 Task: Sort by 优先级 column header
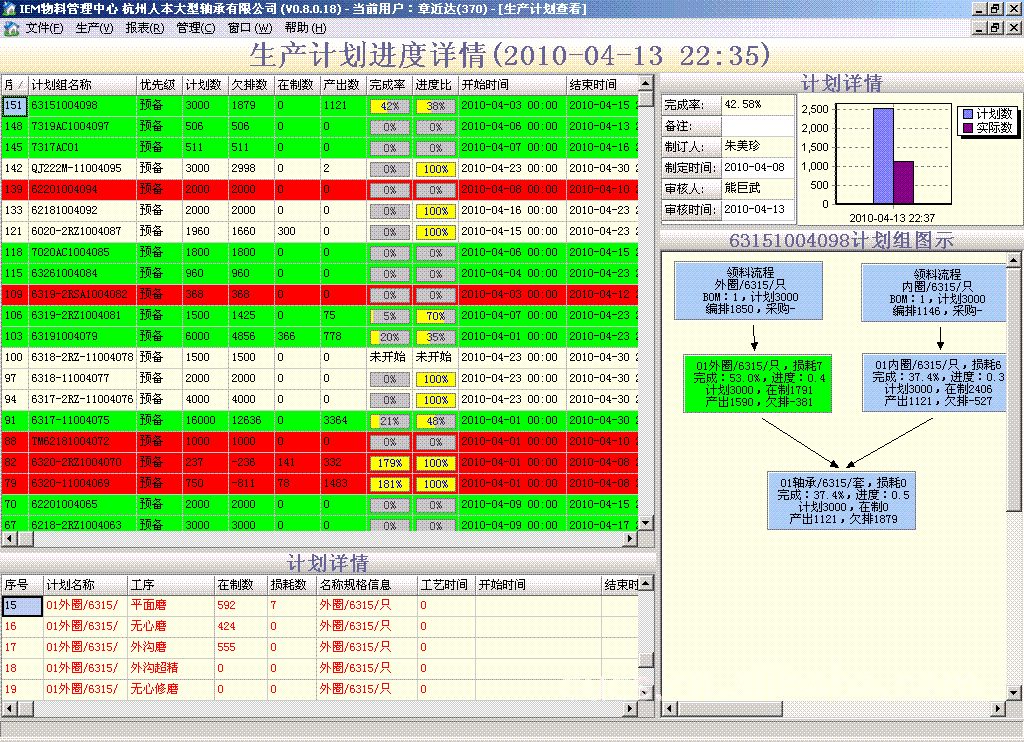(159, 85)
